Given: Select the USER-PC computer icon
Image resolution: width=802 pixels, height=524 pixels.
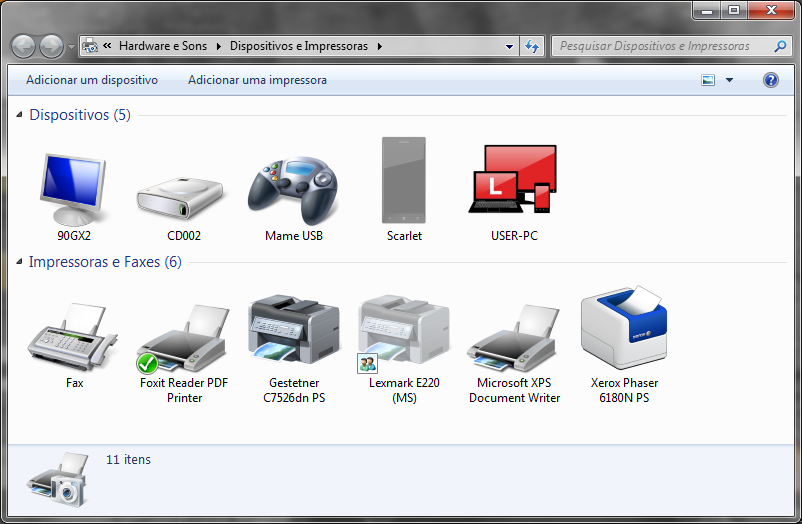Looking at the screenshot, I should tap(513, 179).
